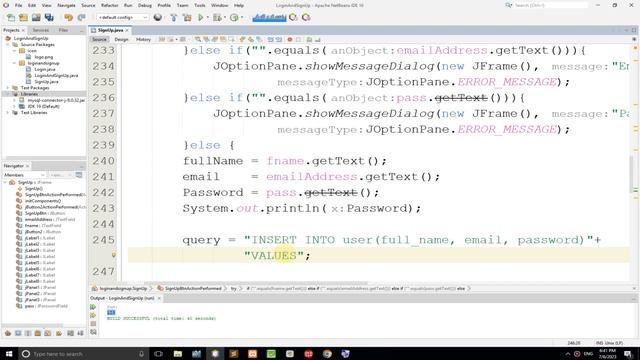The image size is (640, 360).
Task: Select LoginAndSignUp.java in the project tree
Action: coord(56,76)
